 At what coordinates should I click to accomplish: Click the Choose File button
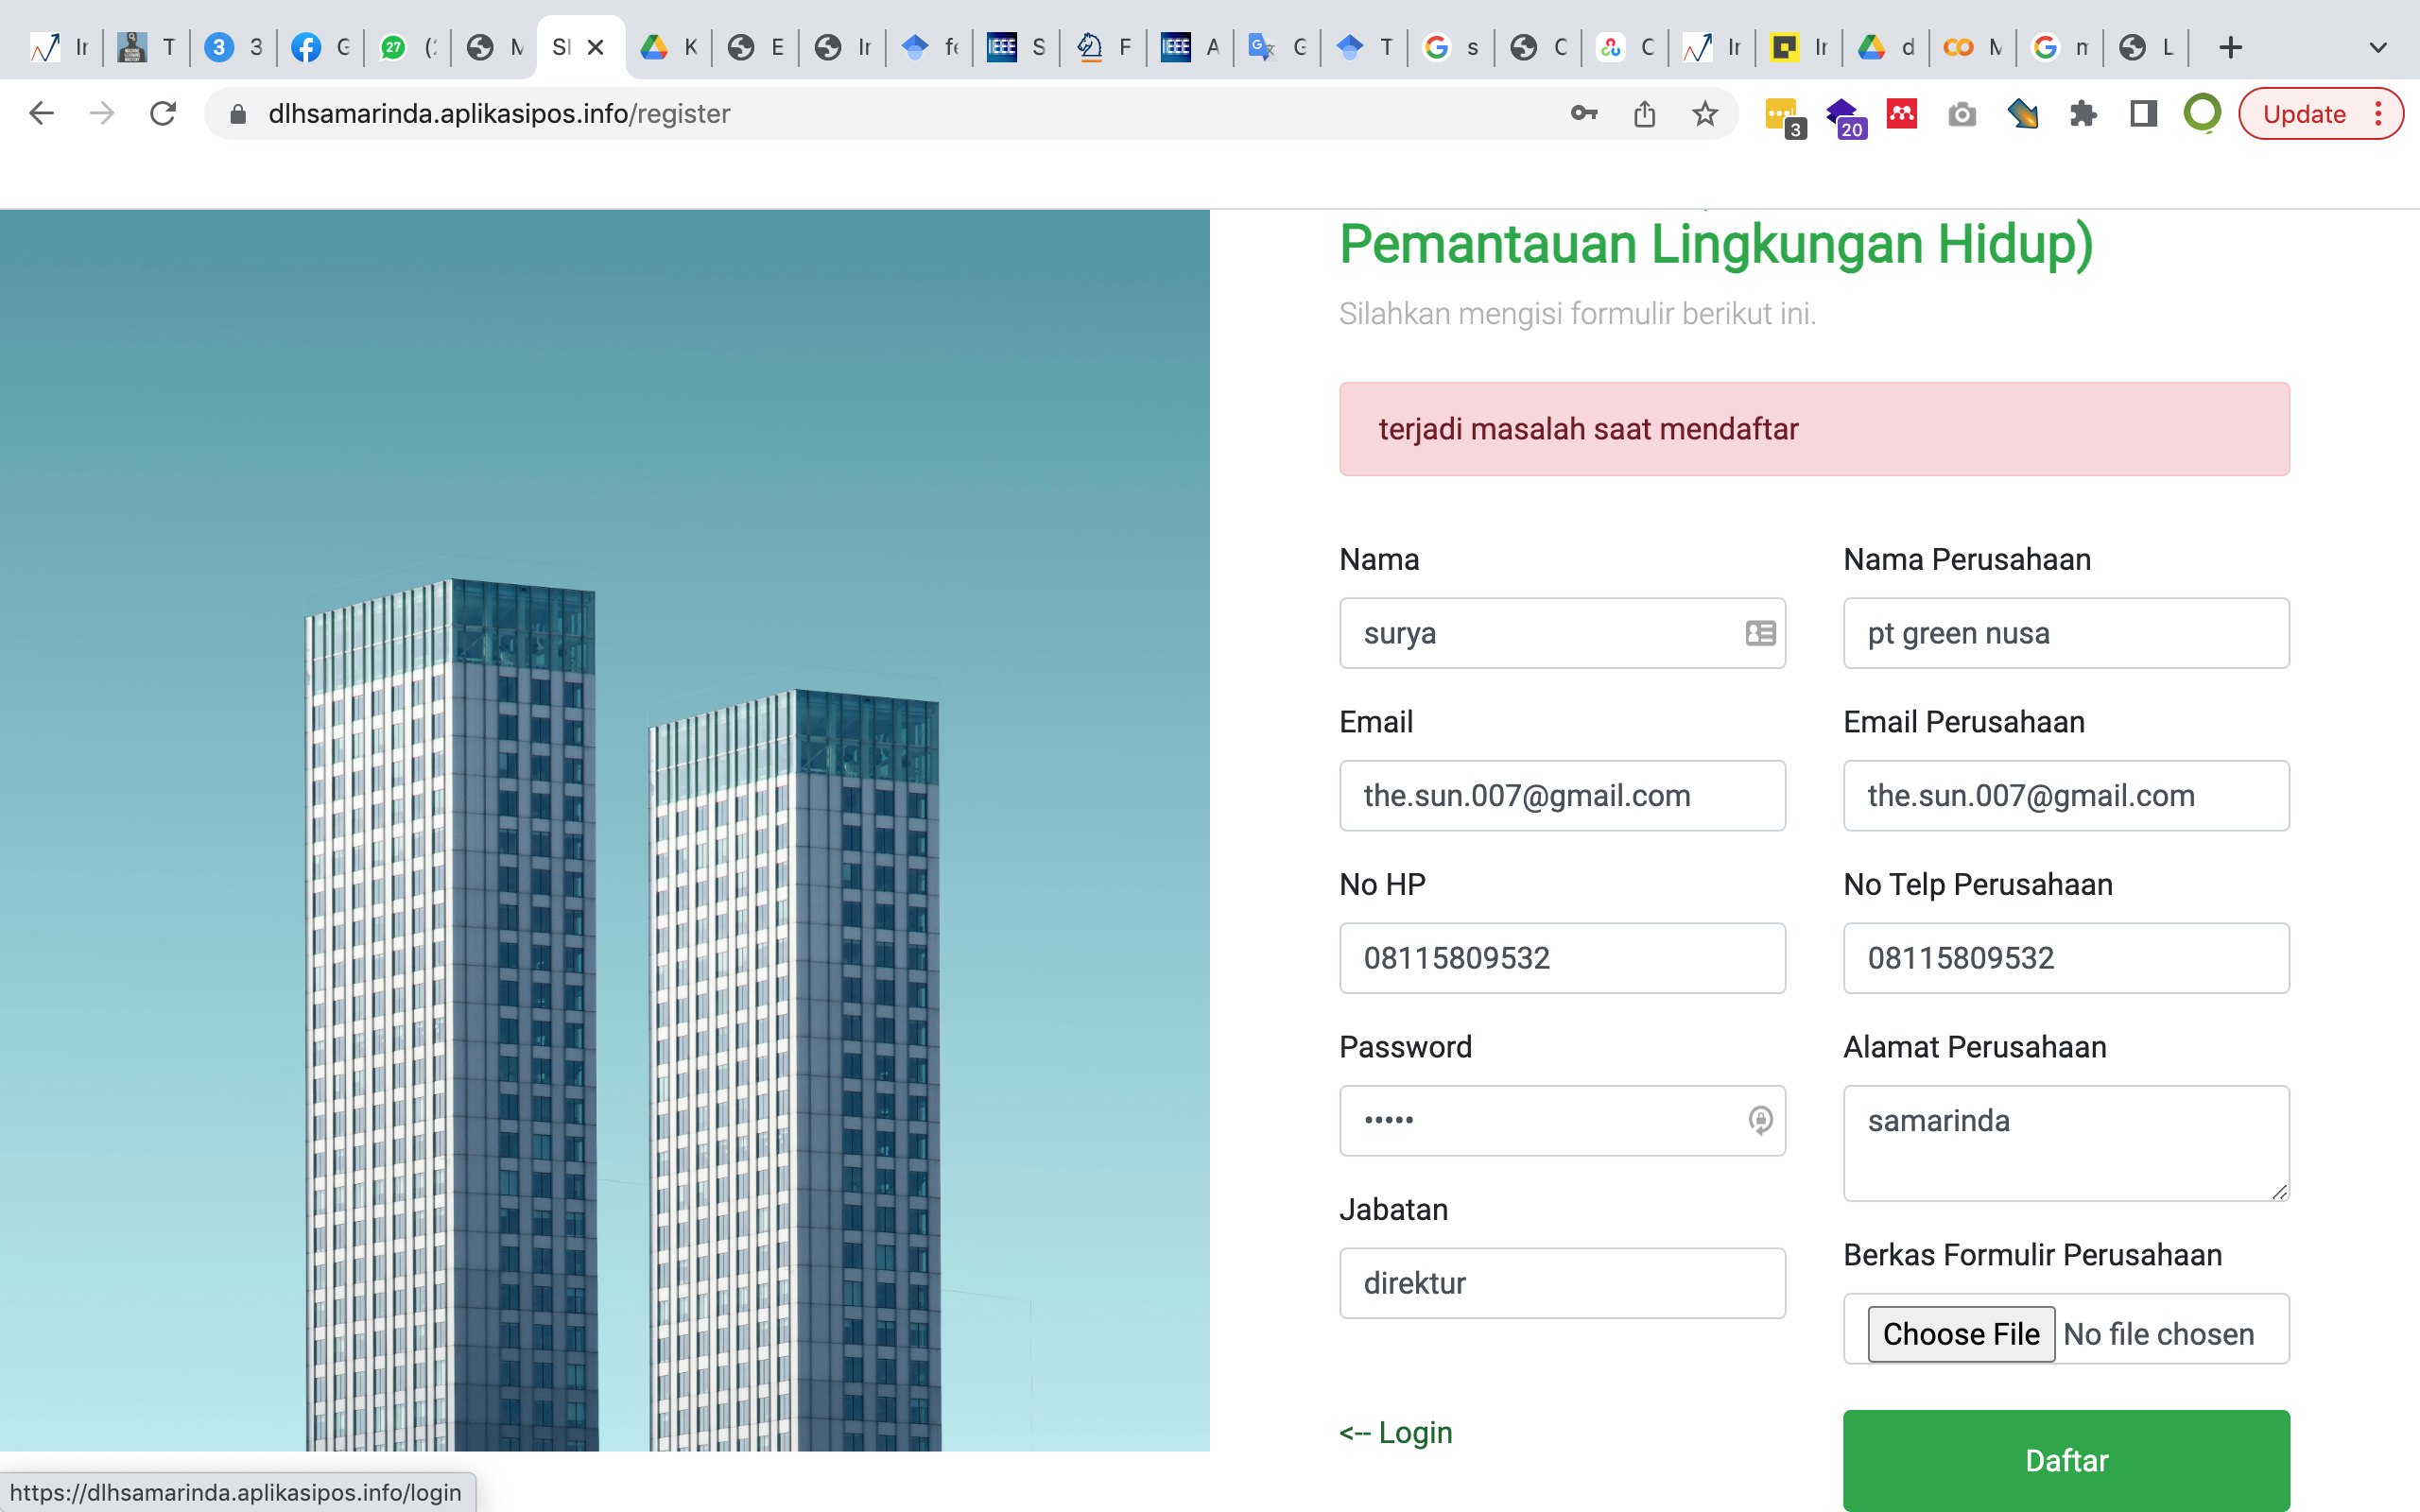(x=1960, y=1334)
